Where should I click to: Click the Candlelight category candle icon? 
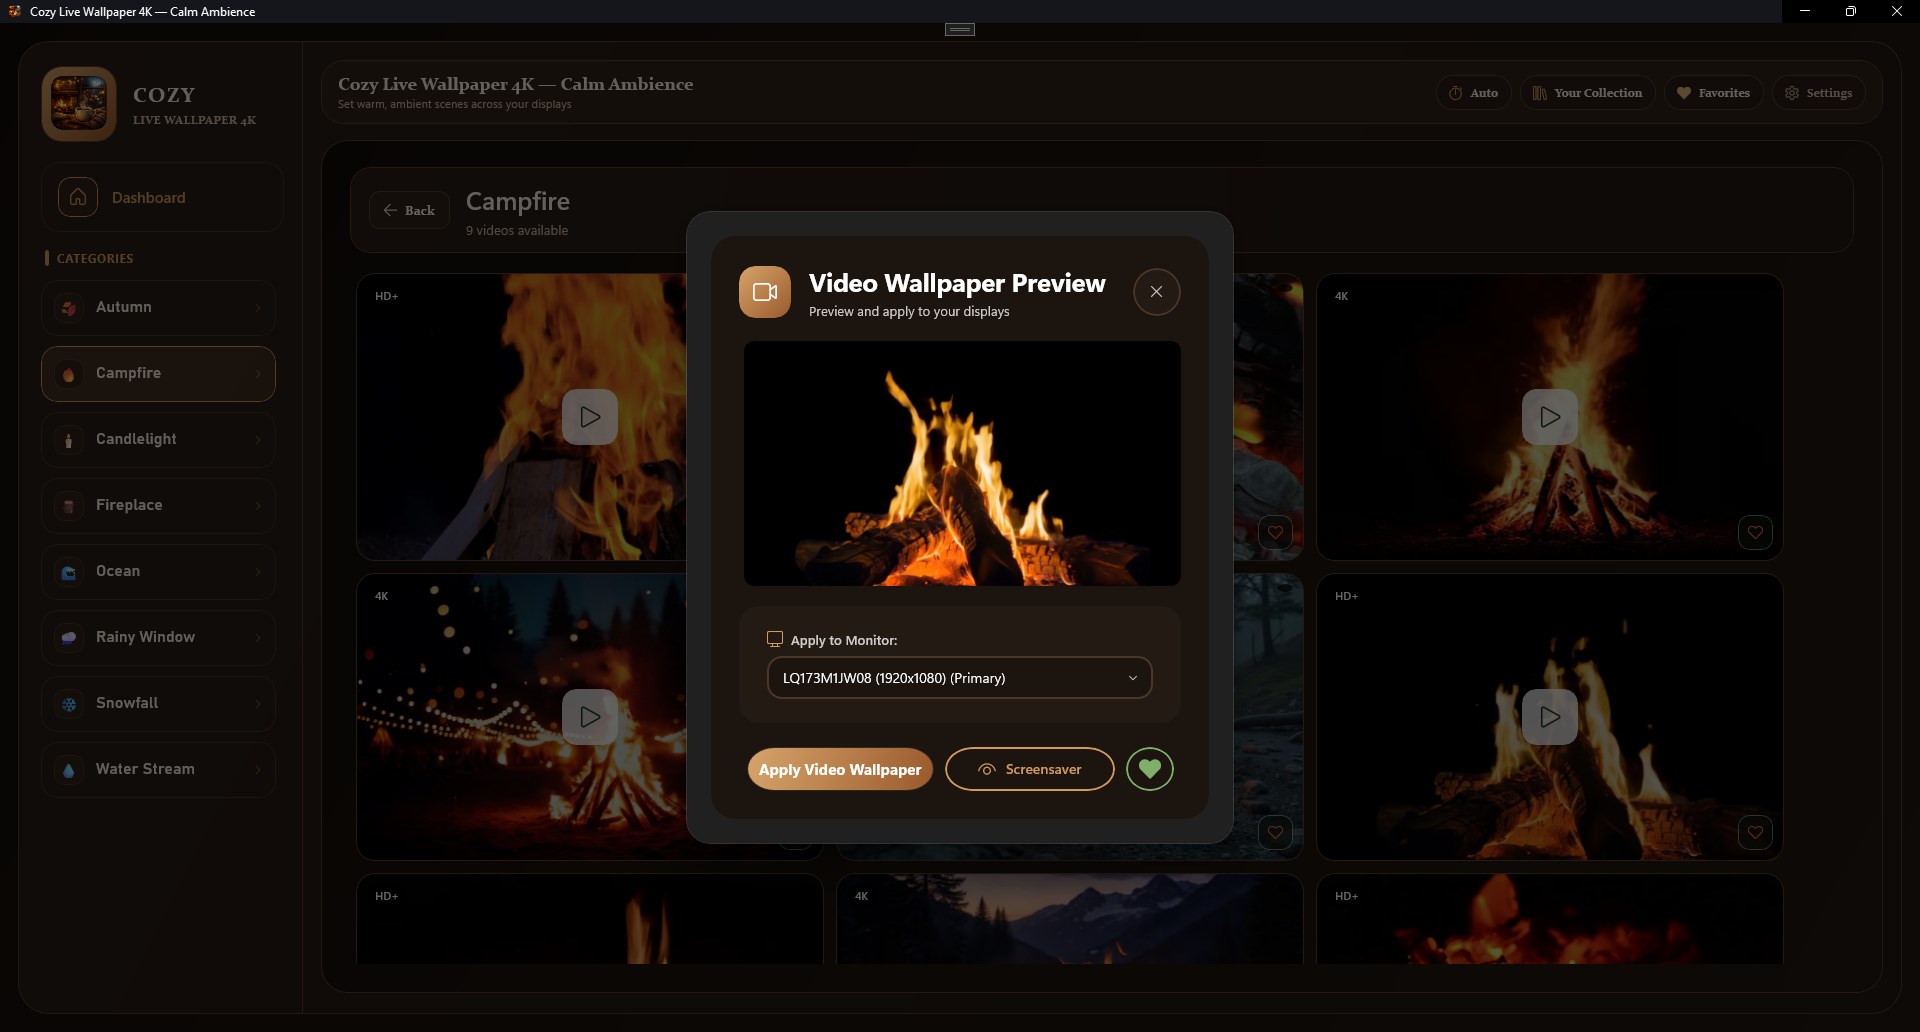69,440
